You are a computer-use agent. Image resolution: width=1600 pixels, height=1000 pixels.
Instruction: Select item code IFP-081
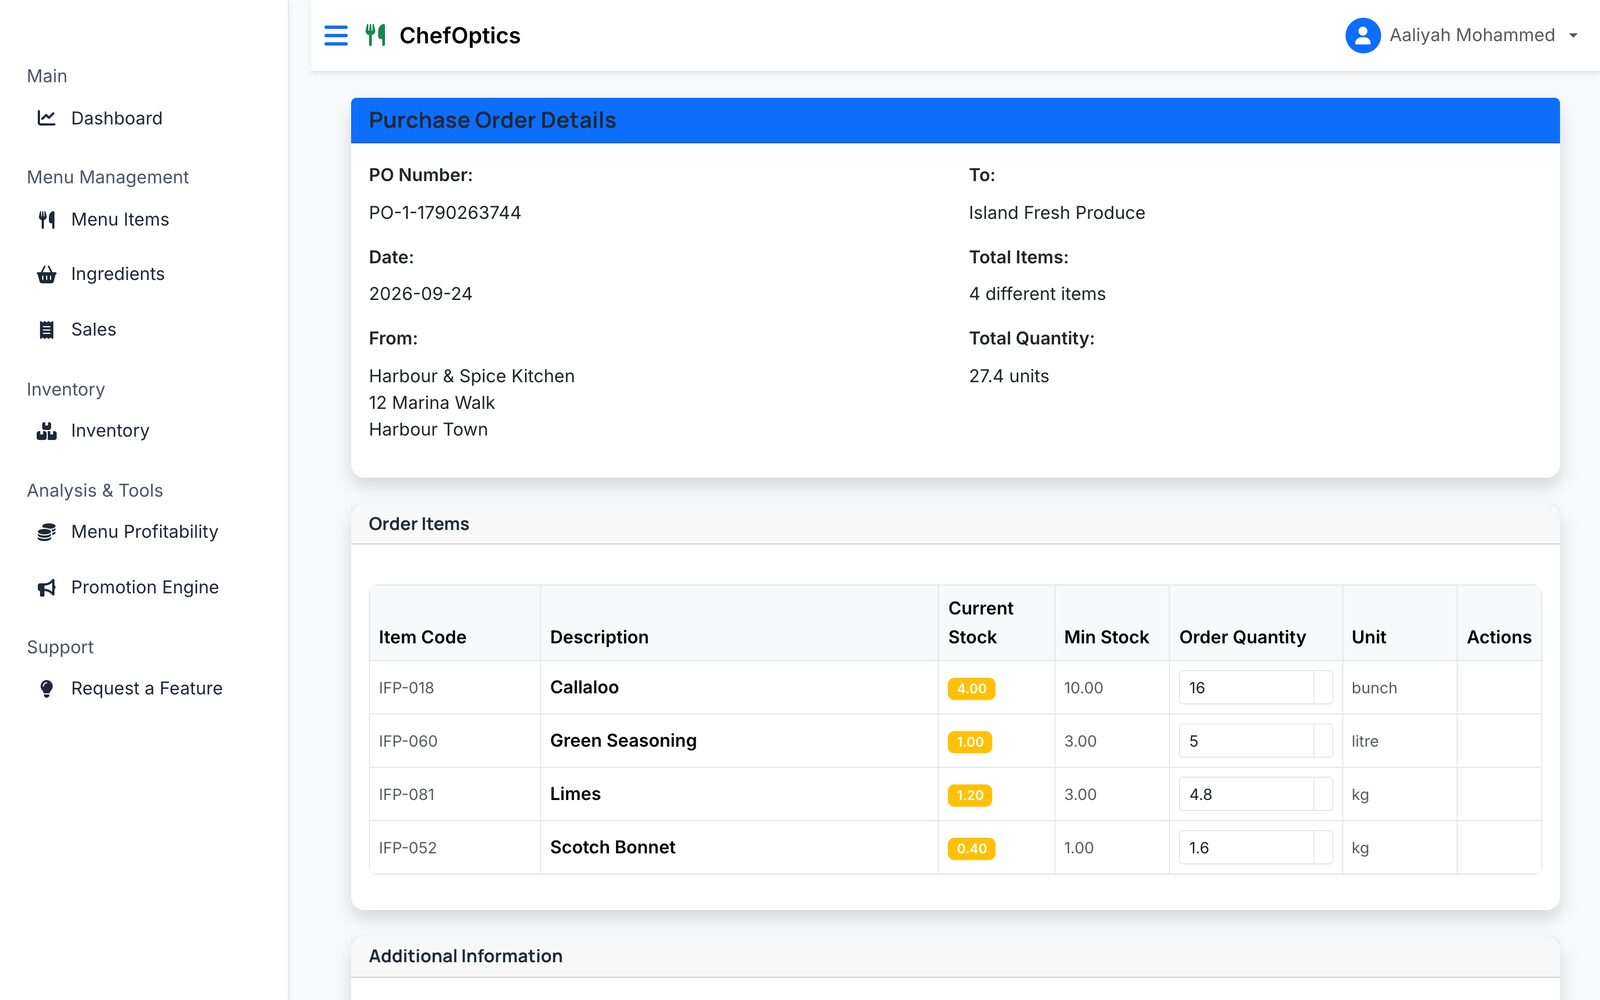[x=406, y=794]
